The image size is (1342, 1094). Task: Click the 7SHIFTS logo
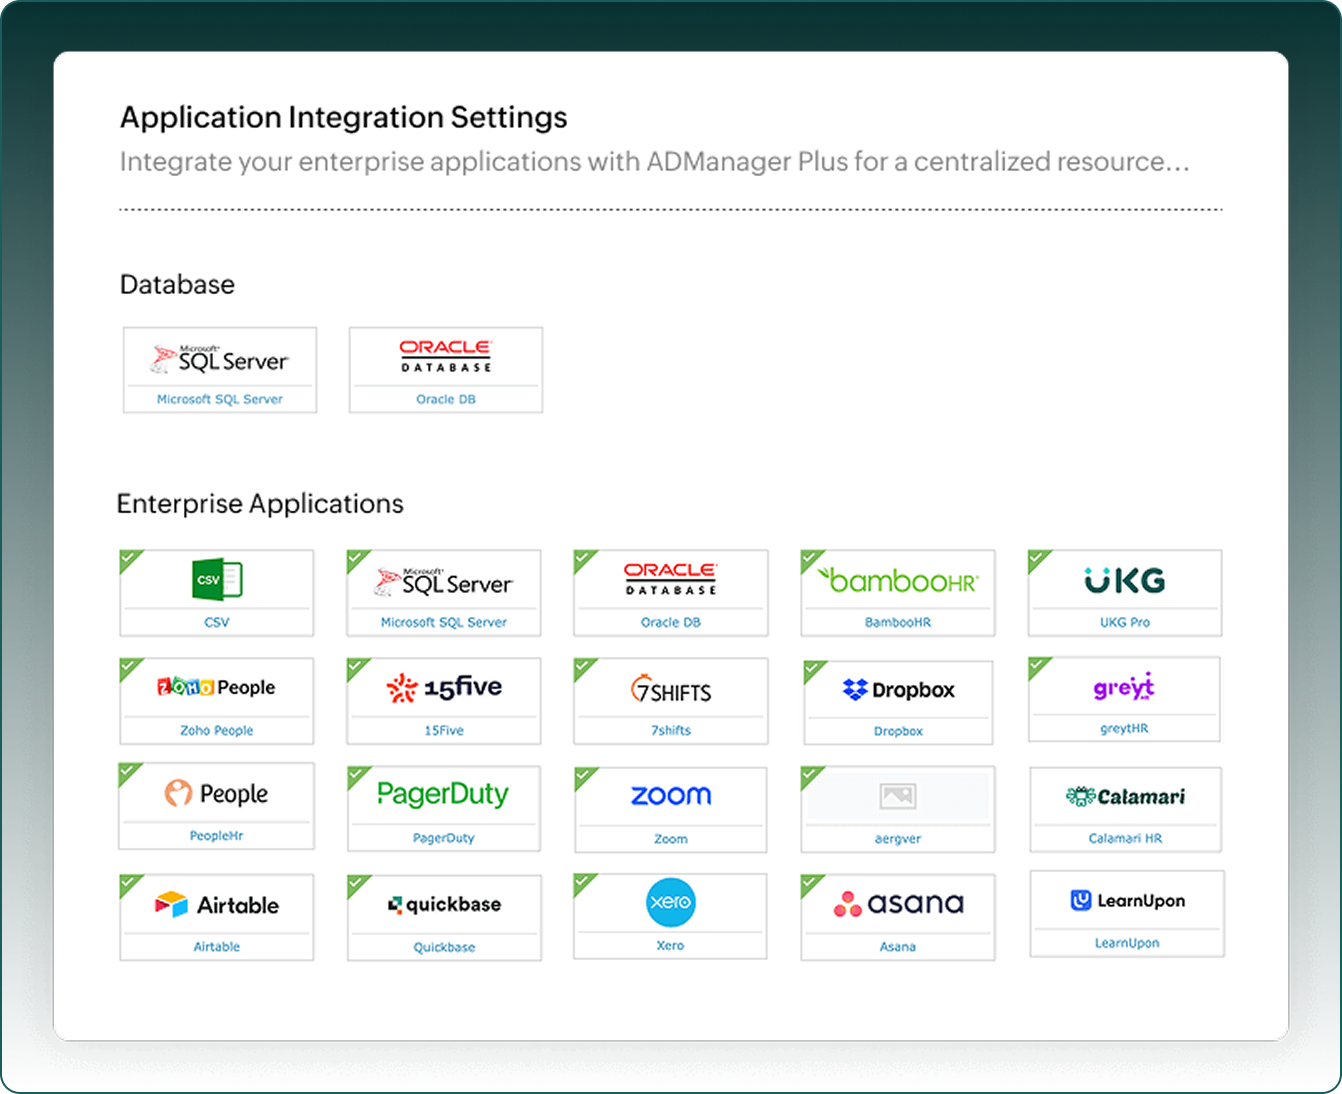671,689
